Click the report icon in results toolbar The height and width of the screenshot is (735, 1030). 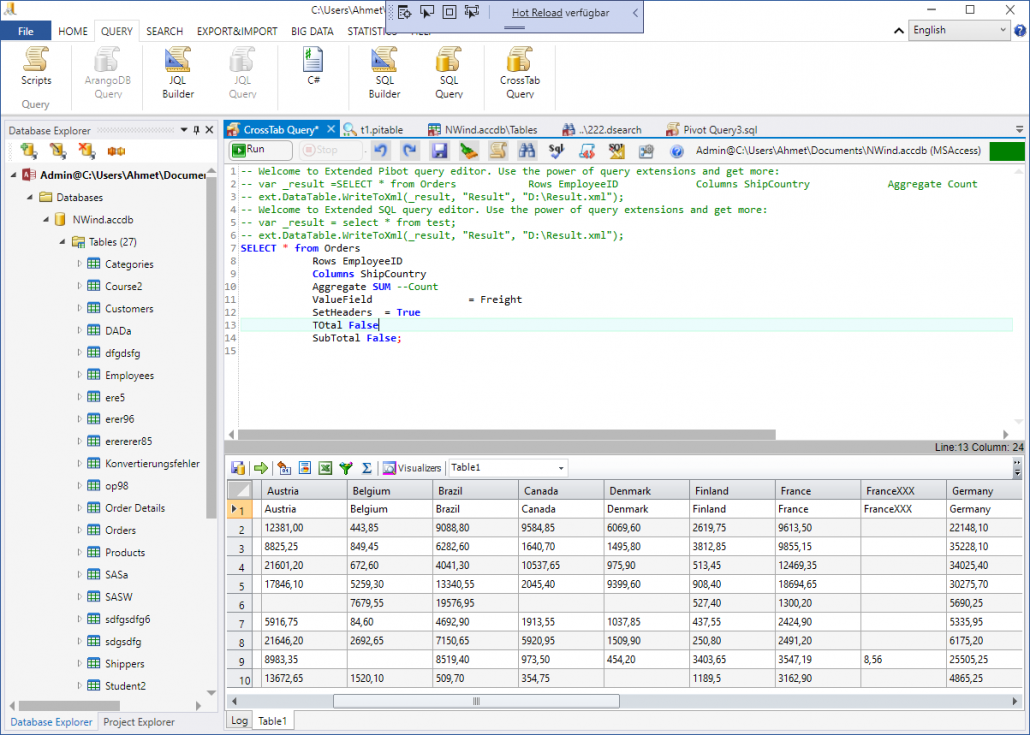(x=305, y=468)
